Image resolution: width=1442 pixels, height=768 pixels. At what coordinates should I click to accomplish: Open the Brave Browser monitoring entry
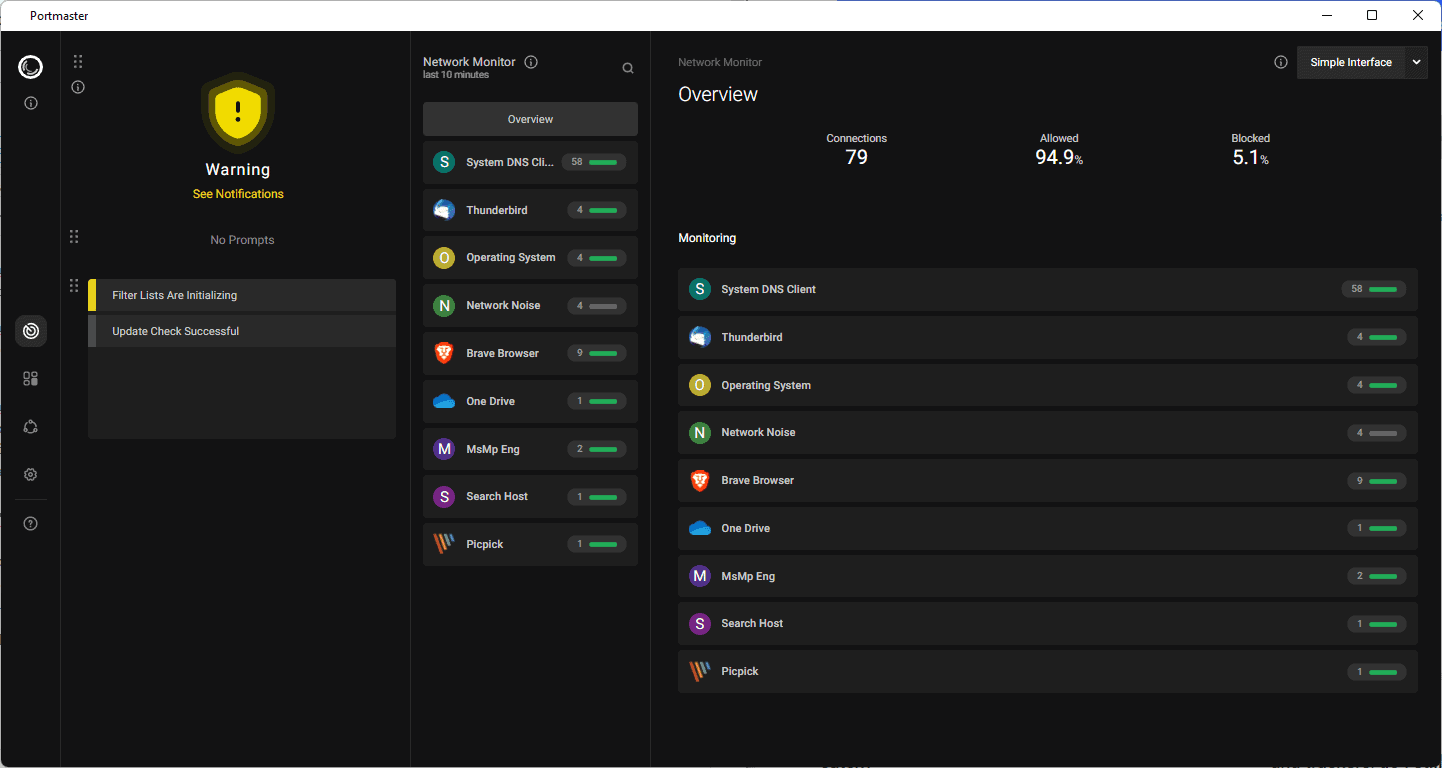tap(1047, 480)
